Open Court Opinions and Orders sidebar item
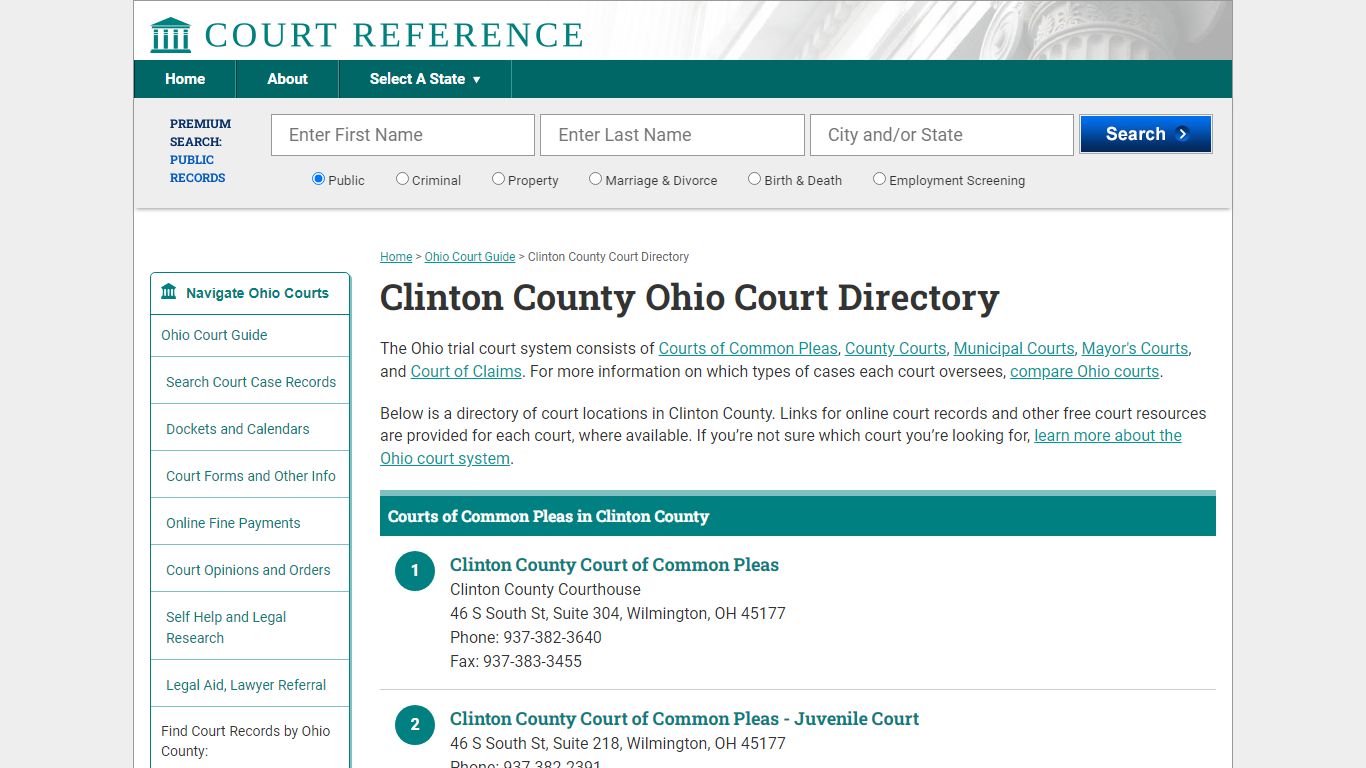The image size is (1366, 768). (248, 570)
